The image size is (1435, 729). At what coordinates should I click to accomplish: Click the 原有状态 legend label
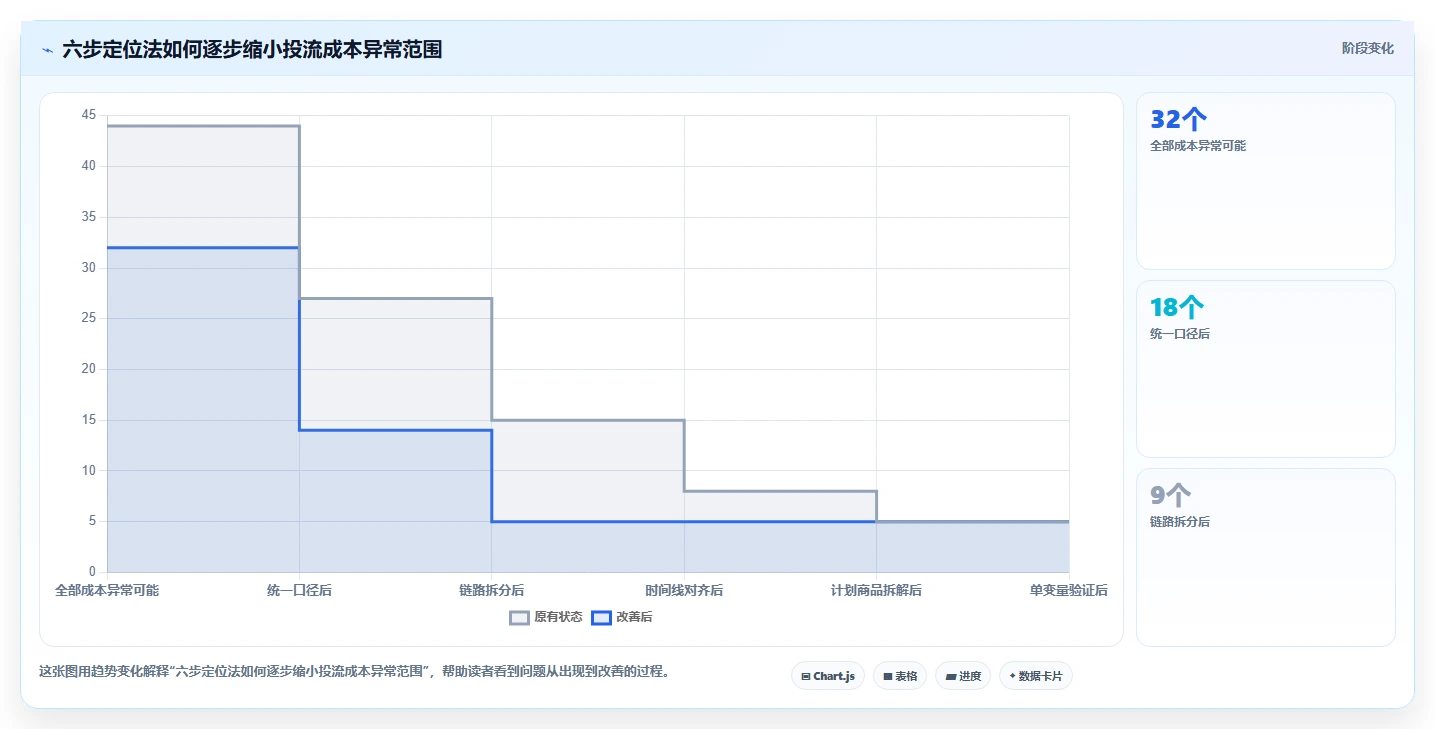click(x=558, y=618)
